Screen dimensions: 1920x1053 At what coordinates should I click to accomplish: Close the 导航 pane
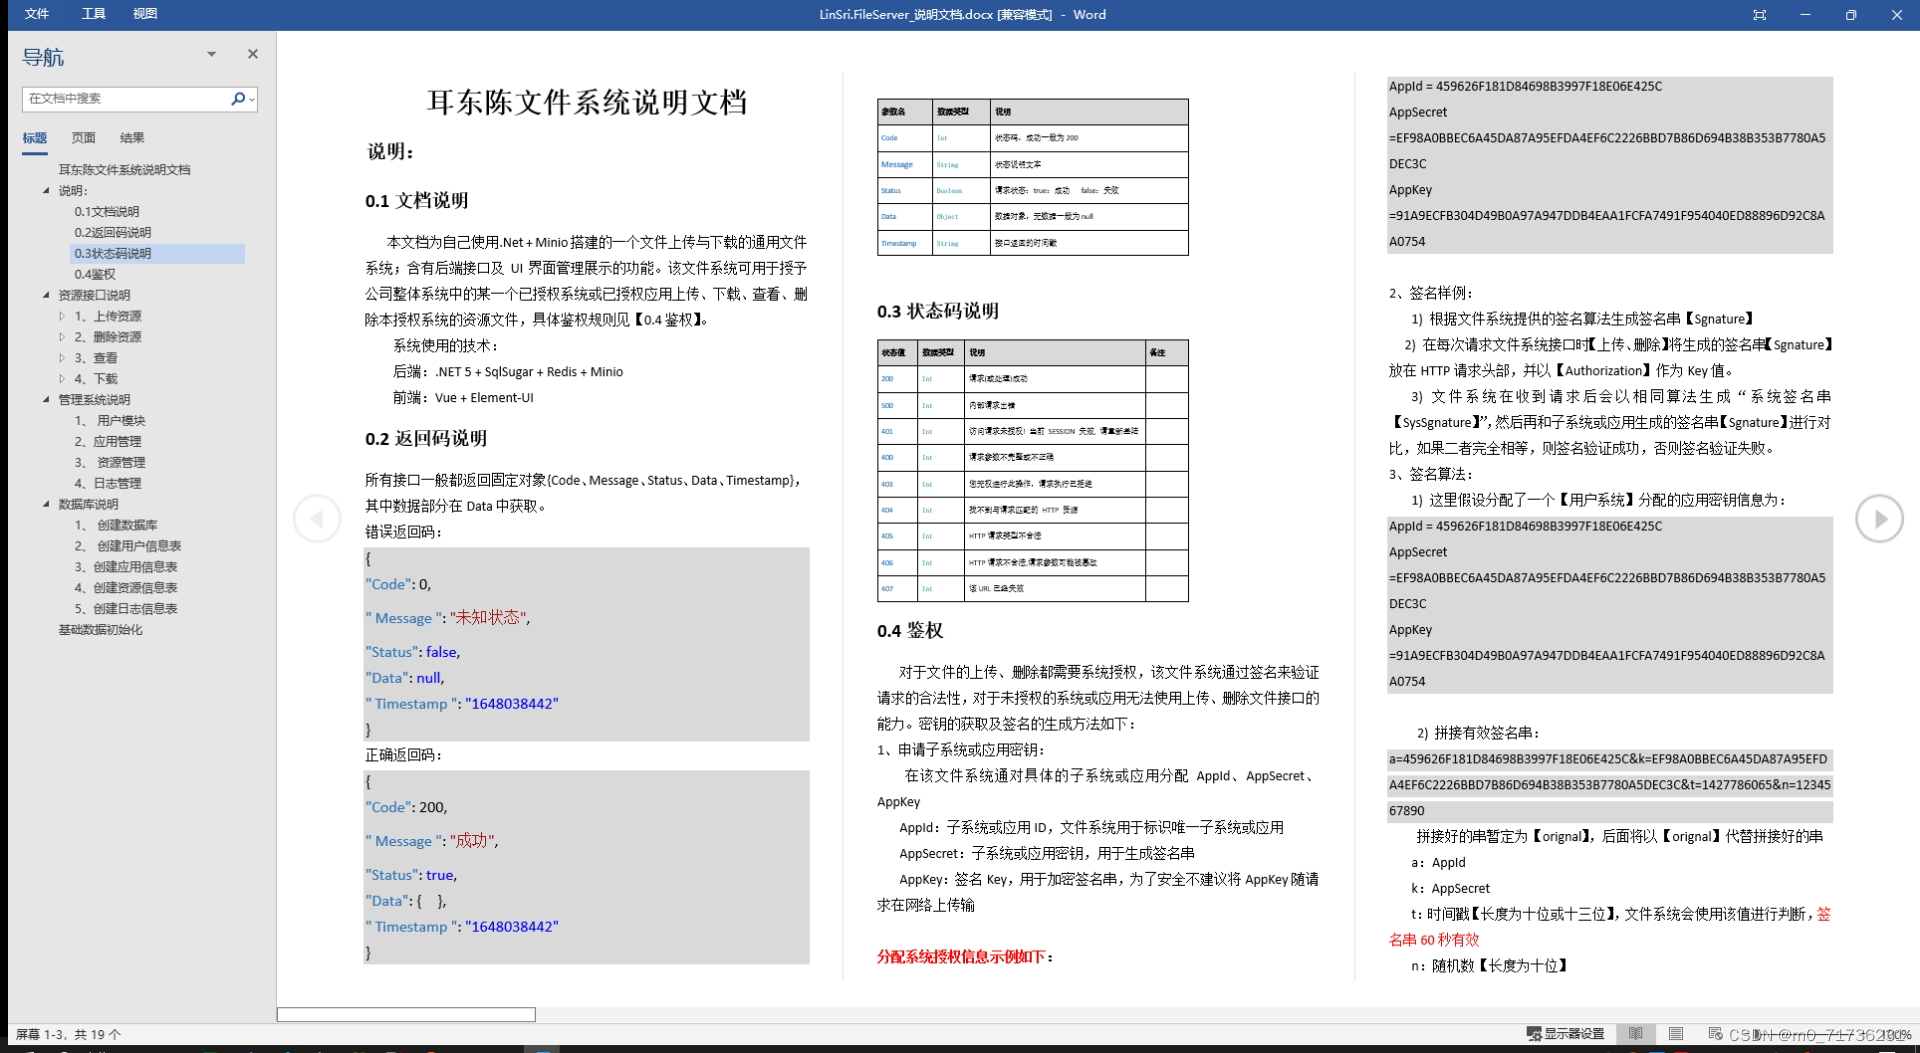click(x=253, y=54)
